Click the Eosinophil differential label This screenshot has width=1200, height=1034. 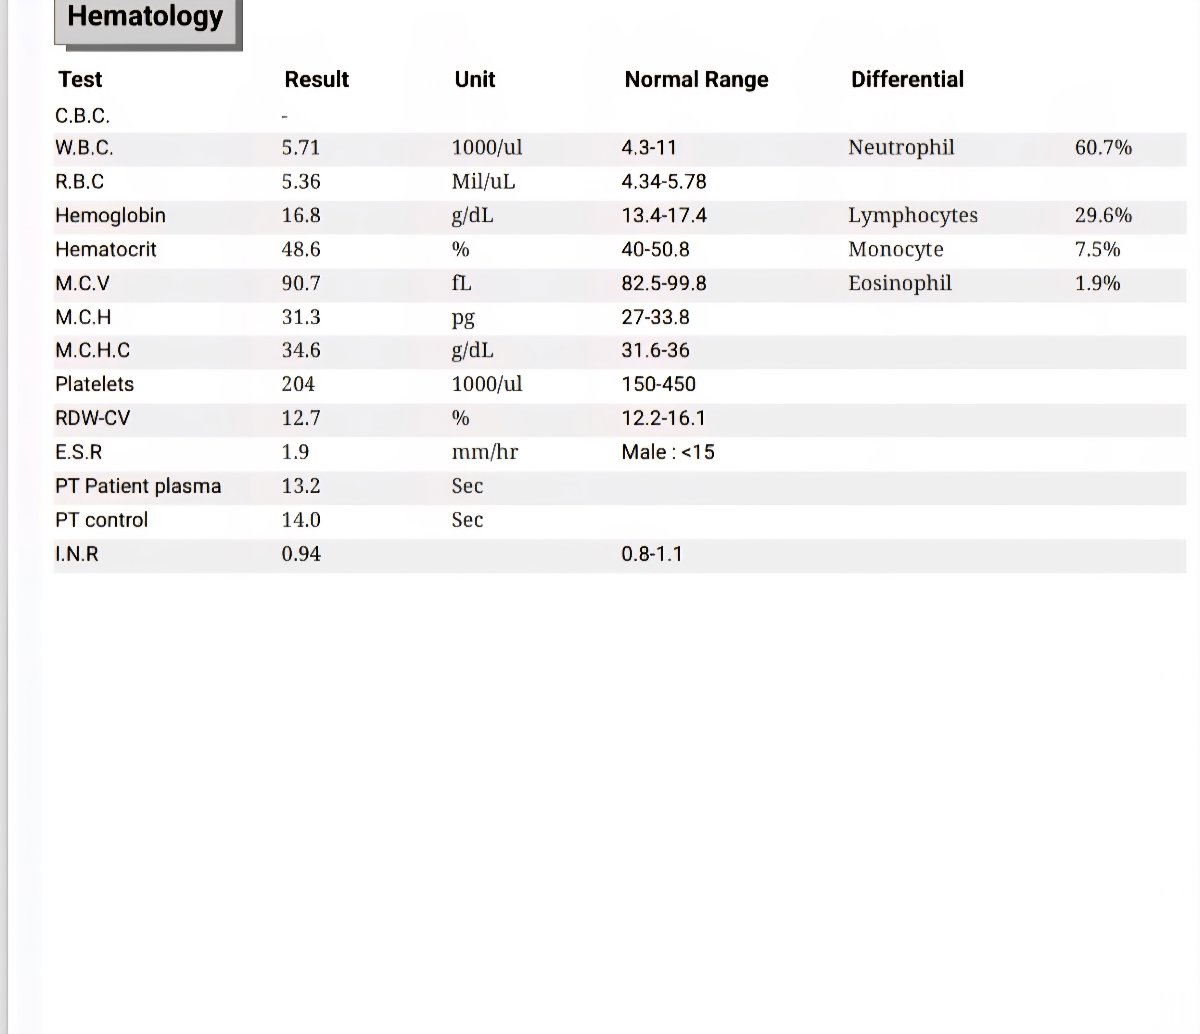click(900, 284)
